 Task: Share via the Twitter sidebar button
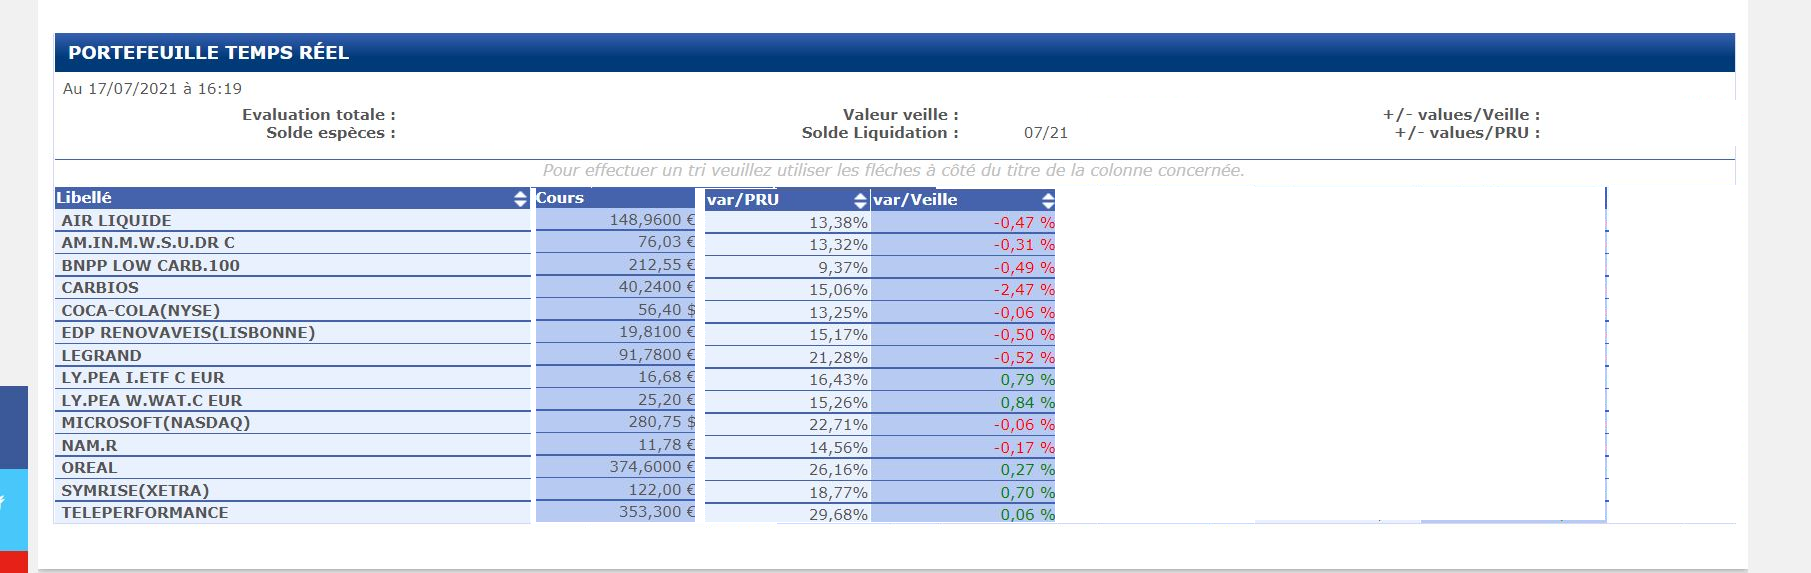13,509
